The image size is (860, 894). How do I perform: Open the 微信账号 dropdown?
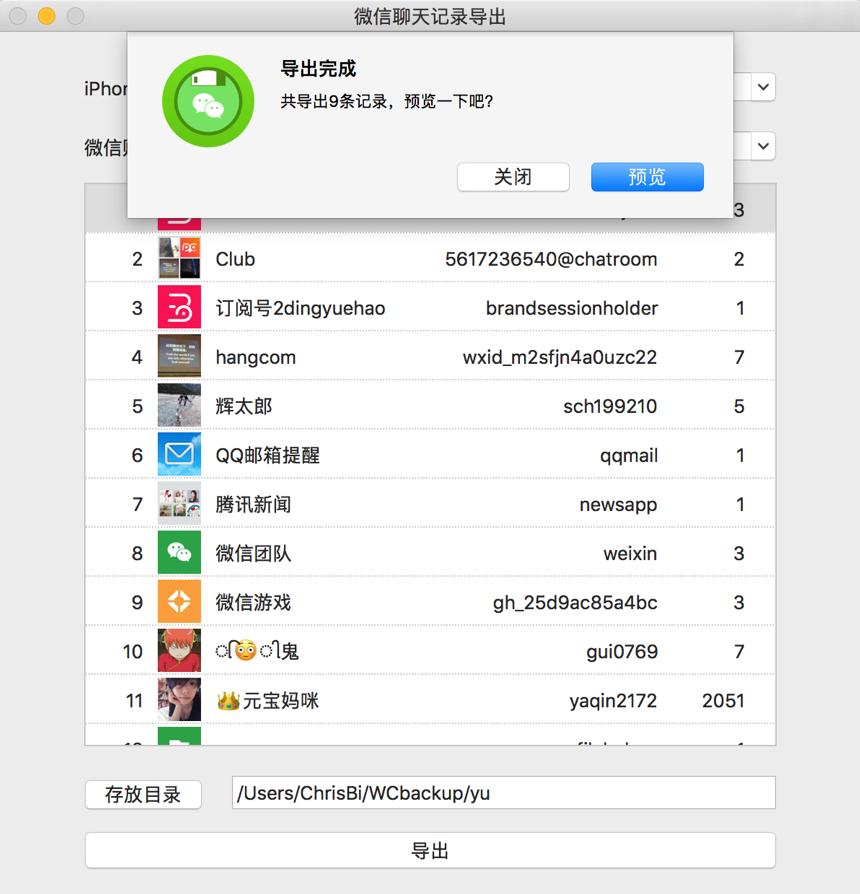[761, 146]
